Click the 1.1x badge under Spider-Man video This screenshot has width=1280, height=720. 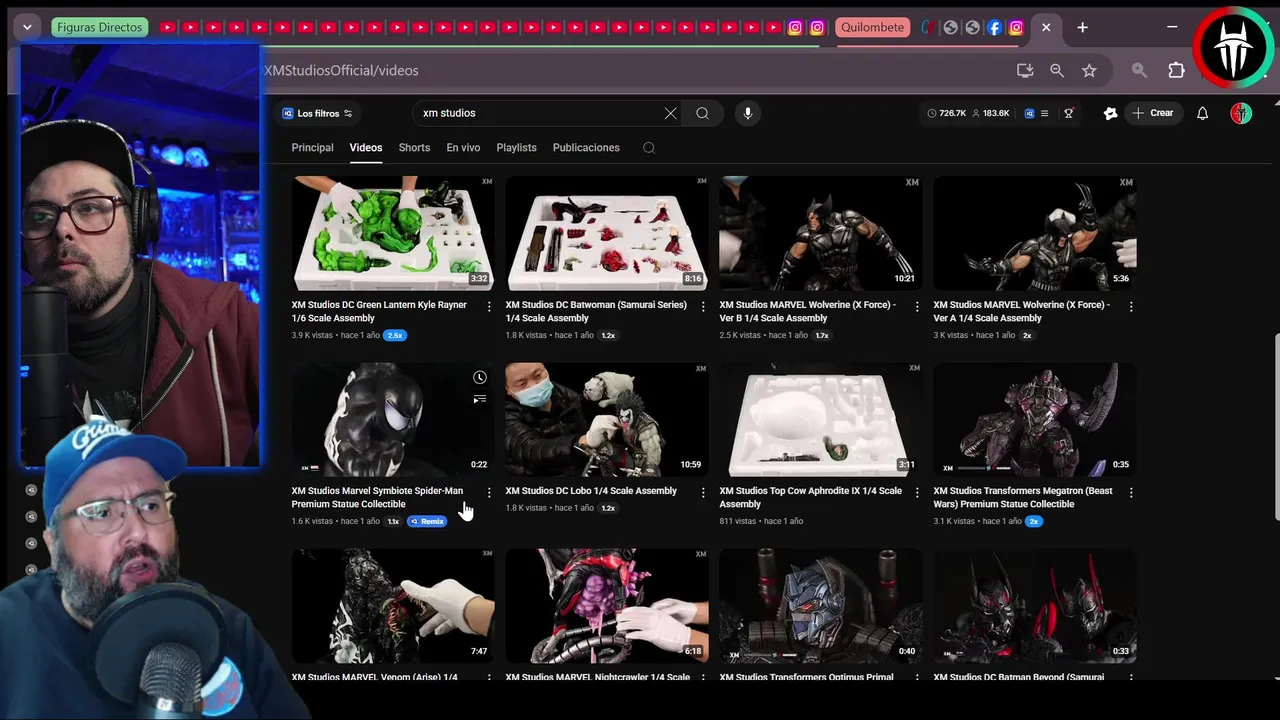coord(393,522)
